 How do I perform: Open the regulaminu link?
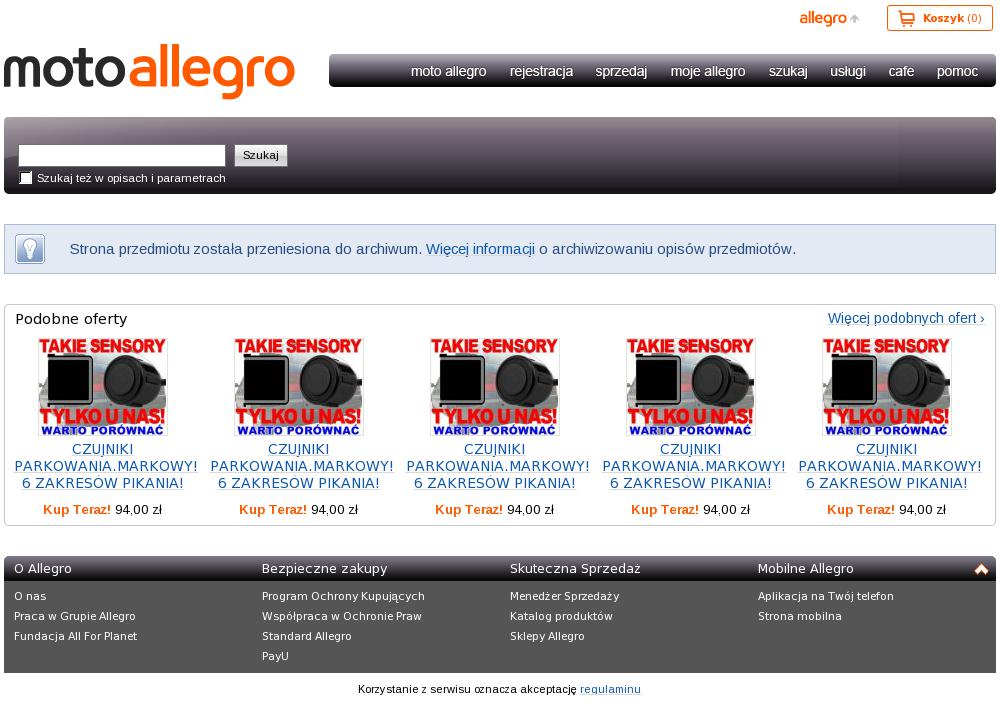610,689
